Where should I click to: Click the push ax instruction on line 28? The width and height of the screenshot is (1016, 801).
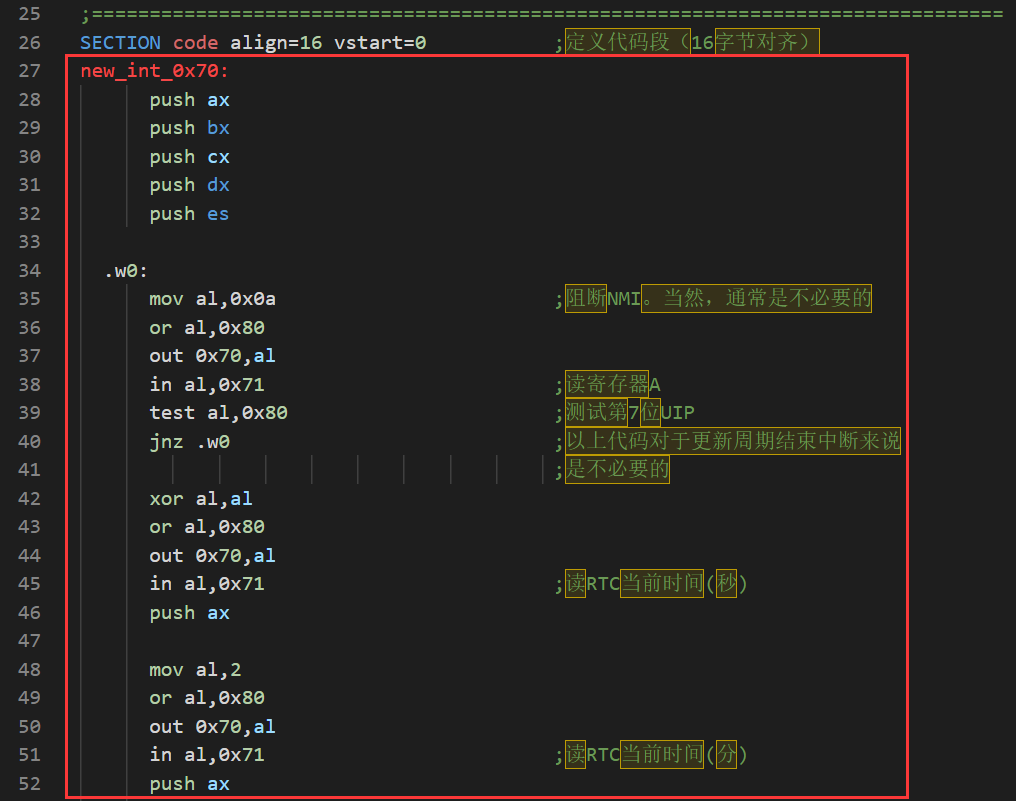tap(190, 99)
